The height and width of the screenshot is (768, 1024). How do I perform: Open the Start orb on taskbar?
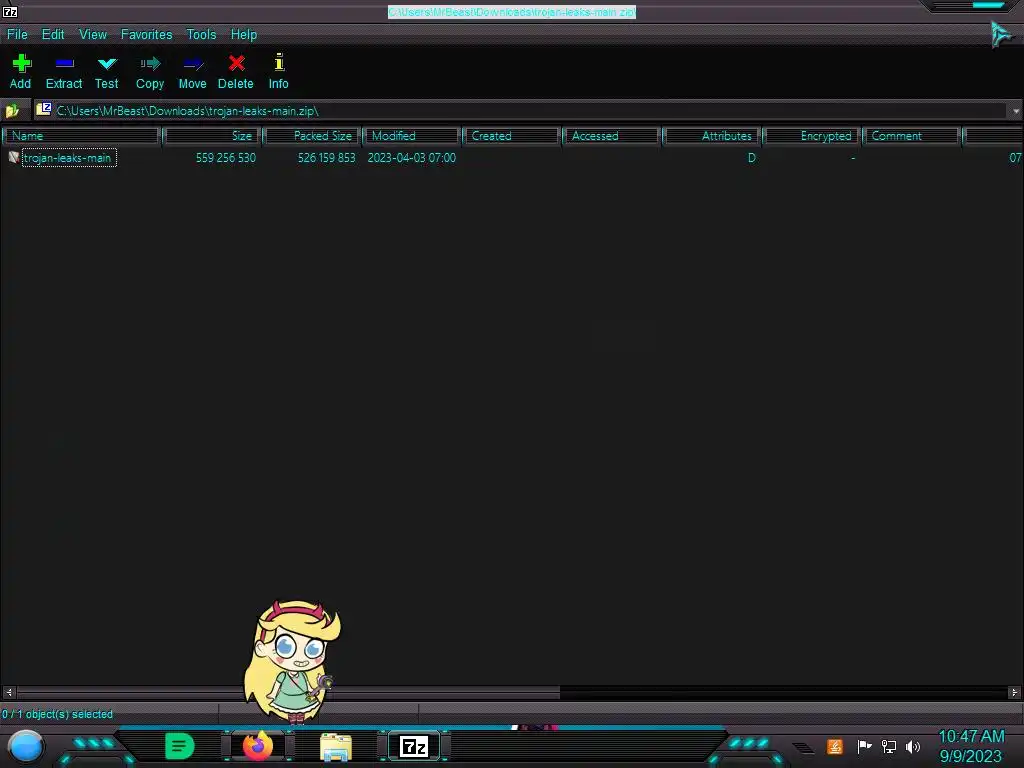pyautogui.click(x=26, y=746)
